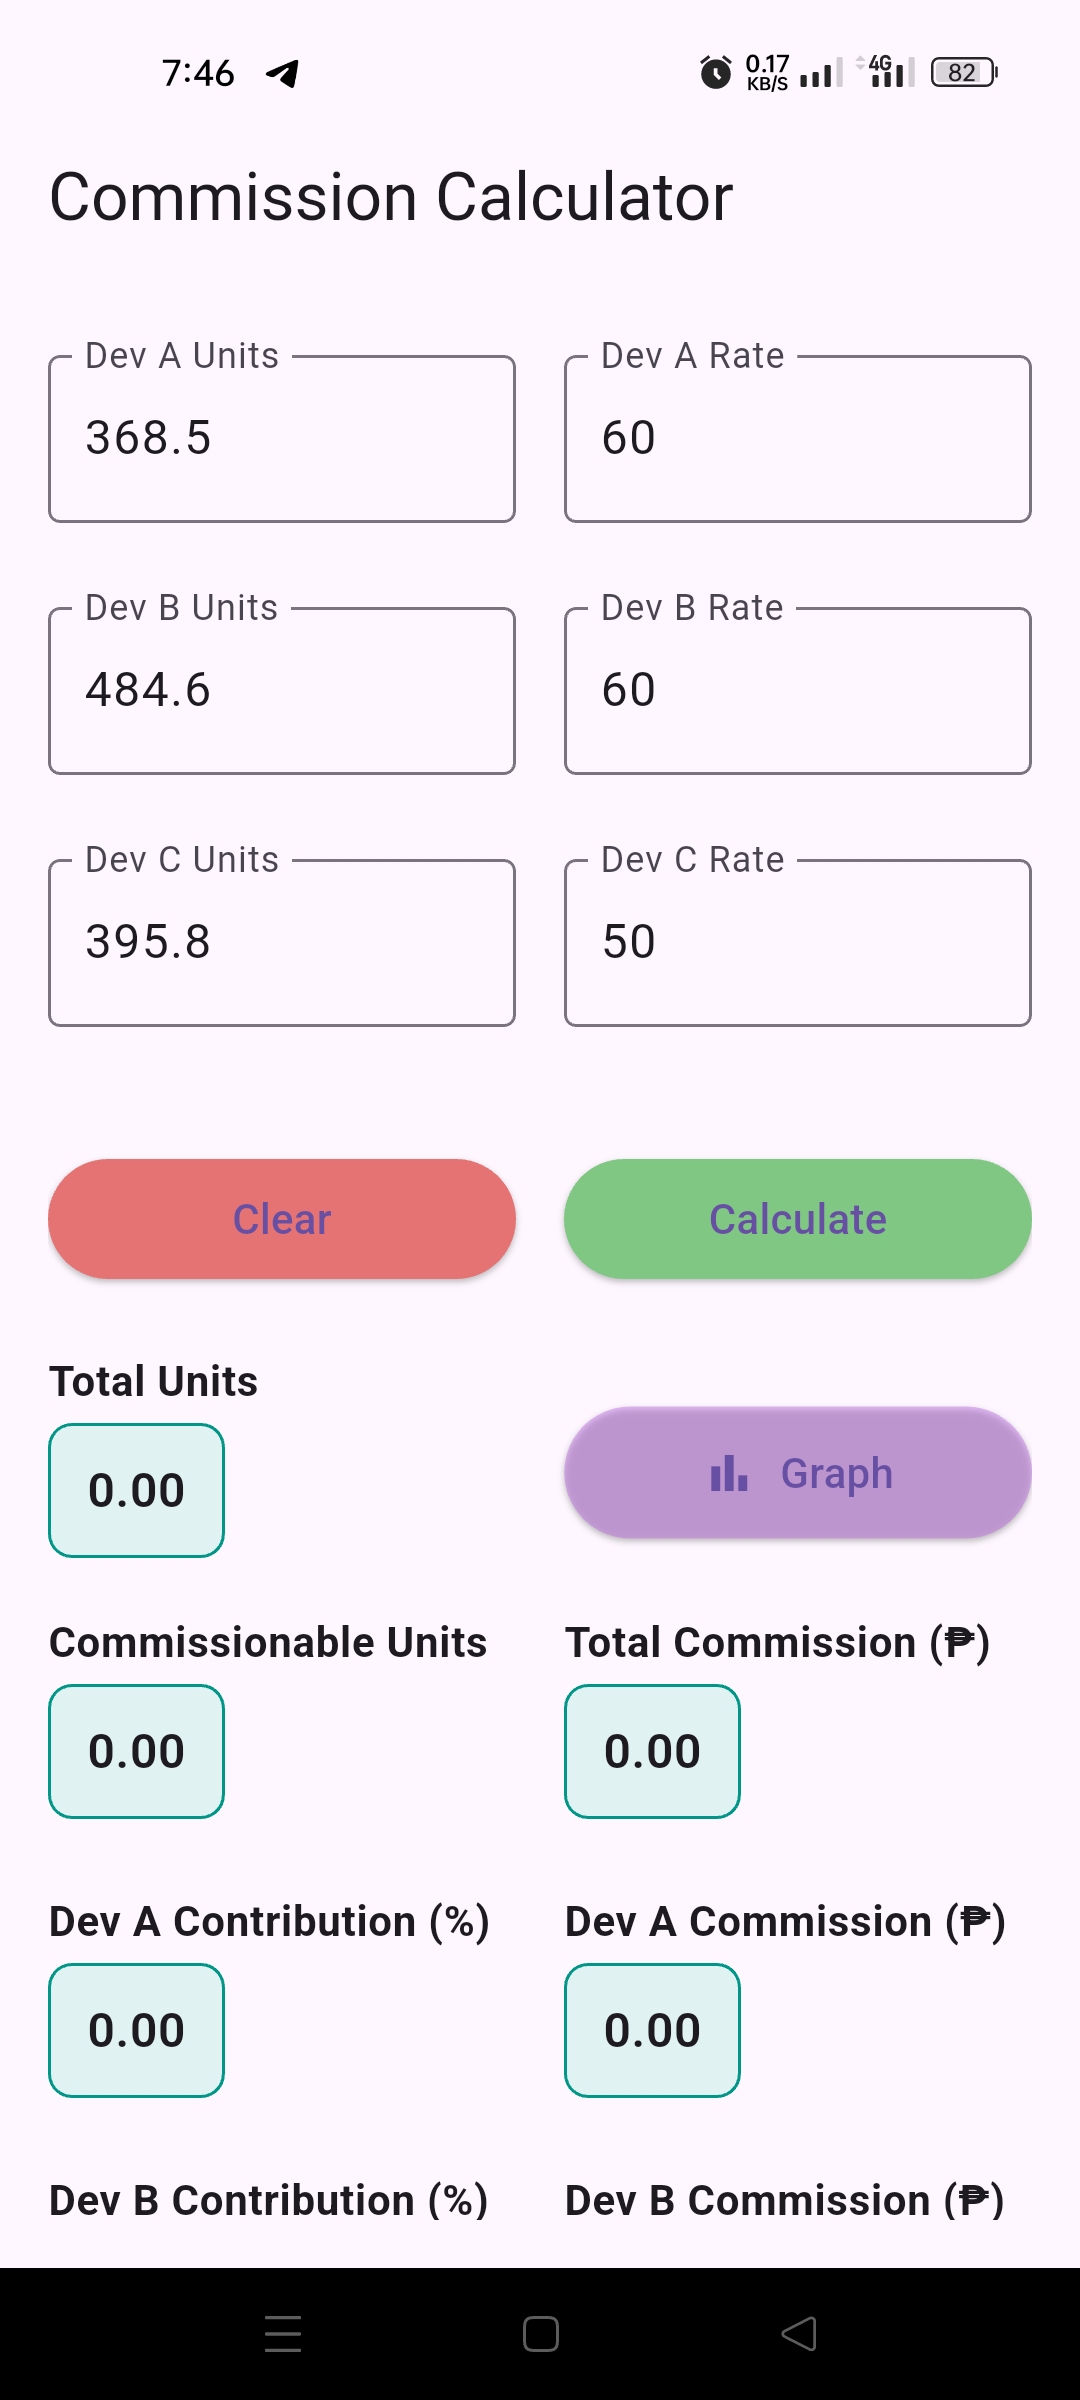Tap the 4G signal strength icon
Image resolution: width=1080 pixels, height=2400 pixels.
886,71
